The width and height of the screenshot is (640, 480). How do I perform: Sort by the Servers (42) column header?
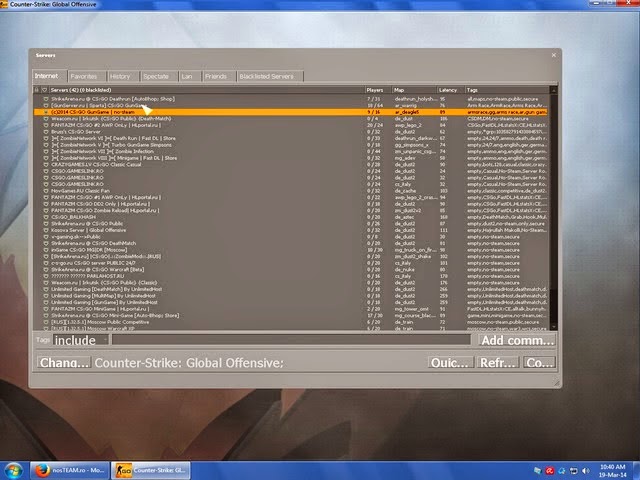click(x=207, y=90)
